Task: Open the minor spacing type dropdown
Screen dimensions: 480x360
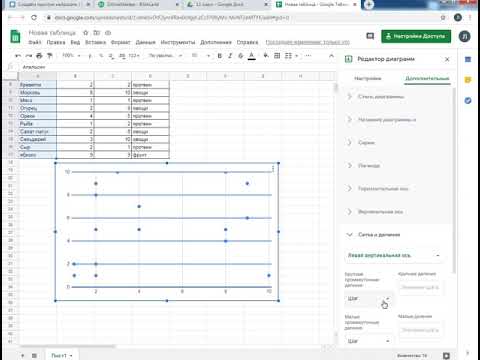Action: click(x=368, y=341)
